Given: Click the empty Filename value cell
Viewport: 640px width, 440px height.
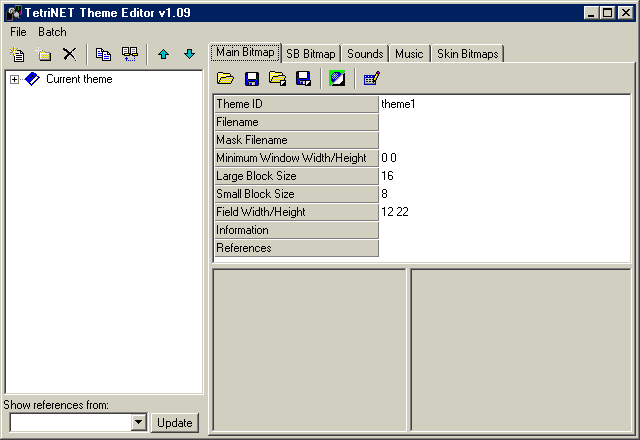Looking at the screenshot, I should [504, 122].
